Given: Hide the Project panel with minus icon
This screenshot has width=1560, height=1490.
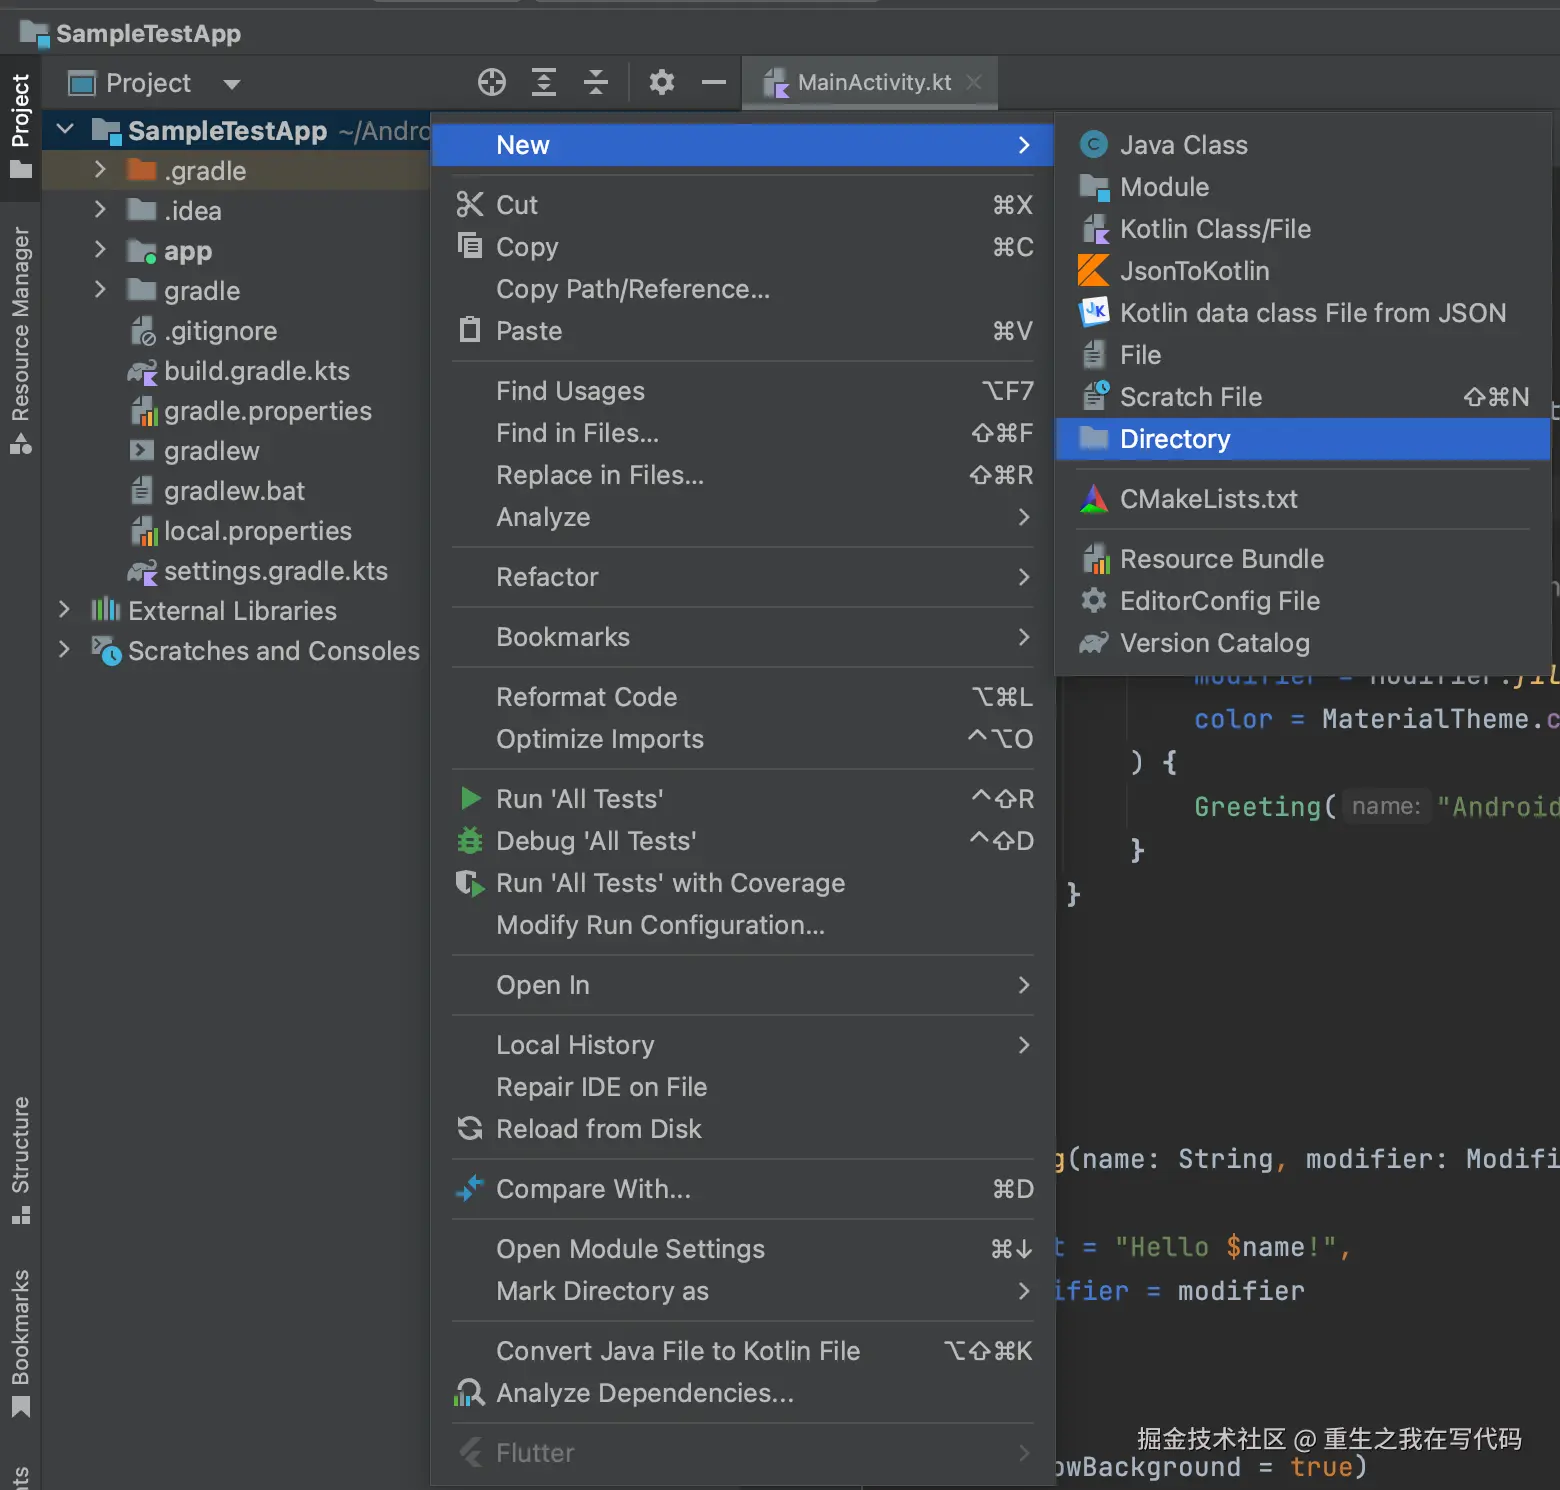Looking at the screenshot, I should pos(713,82).
